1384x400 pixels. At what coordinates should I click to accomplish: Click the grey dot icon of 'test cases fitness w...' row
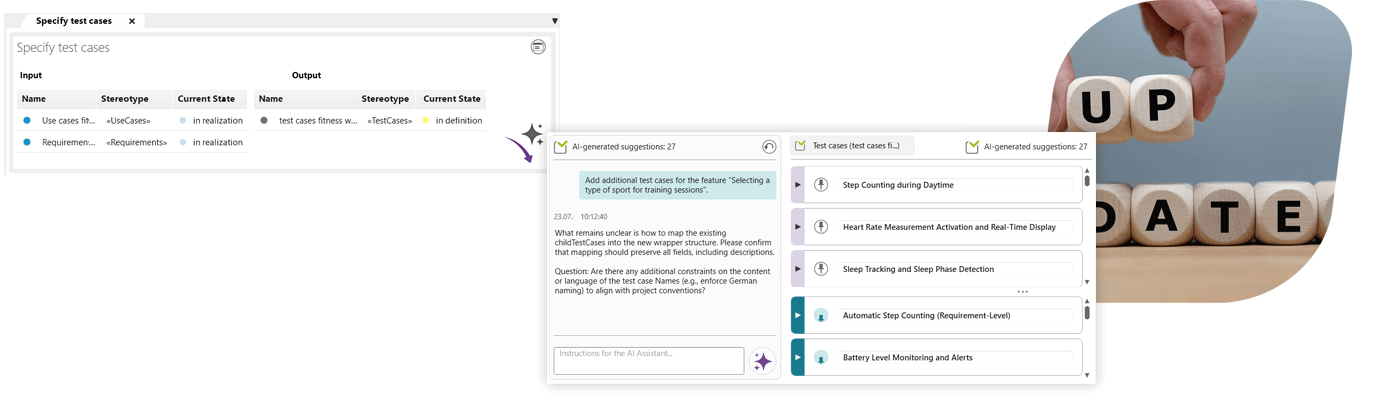point(264,120)
